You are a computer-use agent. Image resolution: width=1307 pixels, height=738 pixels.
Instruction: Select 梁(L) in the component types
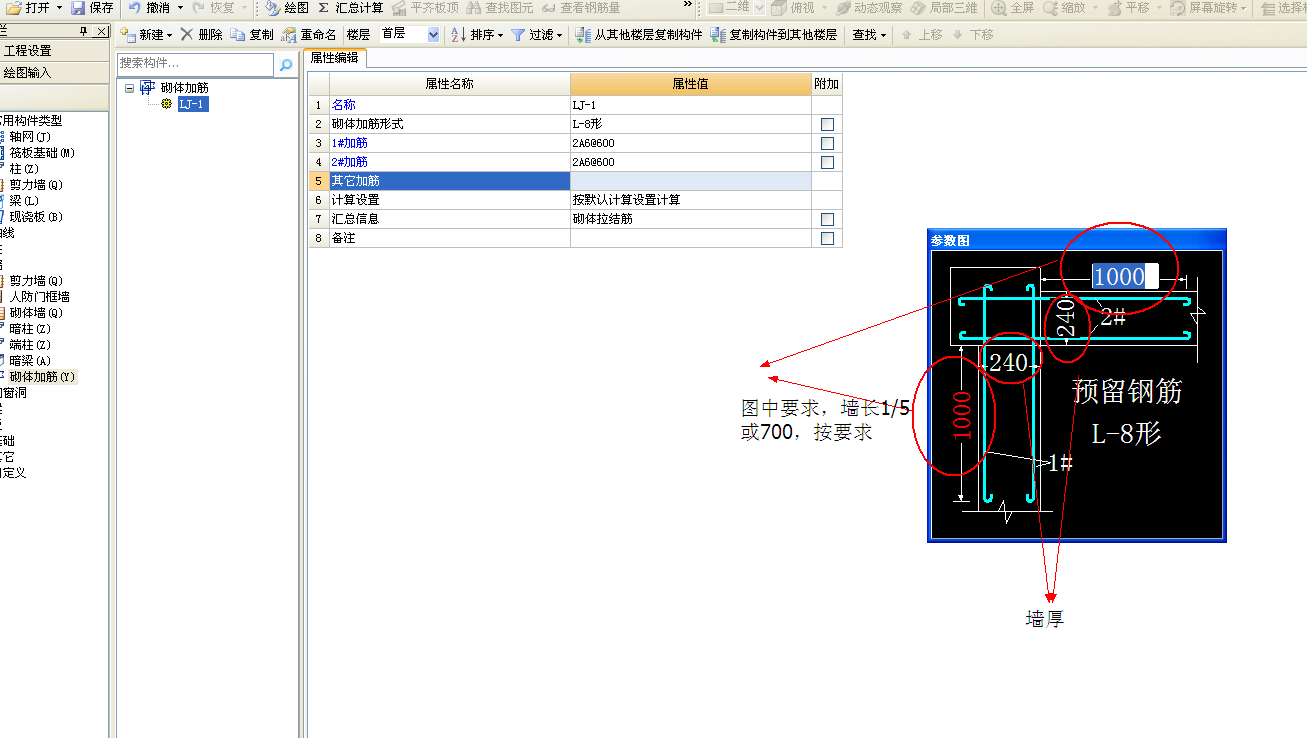click(23, 201)
